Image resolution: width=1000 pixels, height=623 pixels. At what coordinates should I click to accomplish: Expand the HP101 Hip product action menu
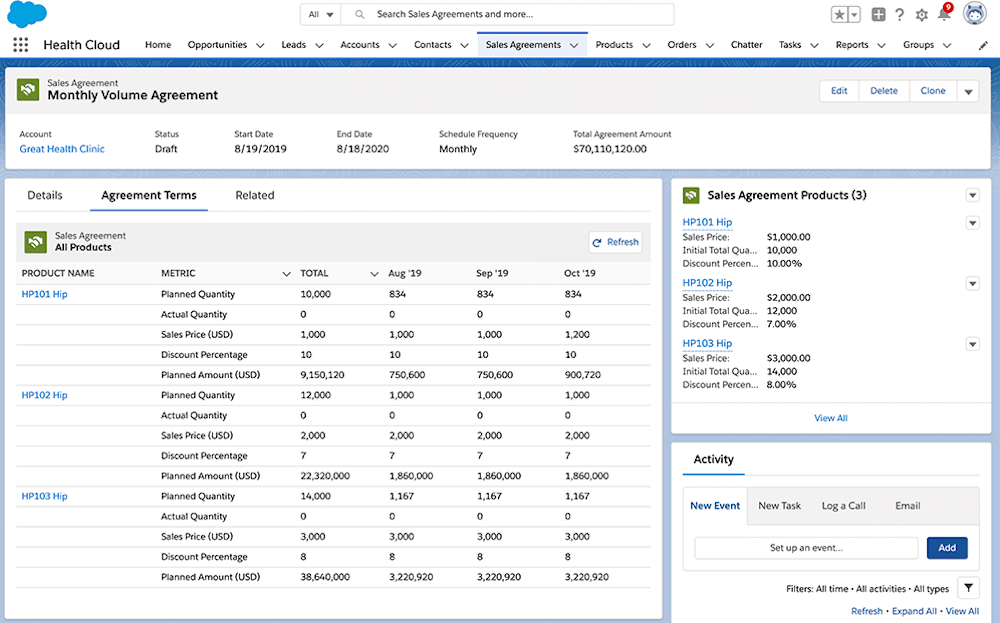(x=972, y=223)
